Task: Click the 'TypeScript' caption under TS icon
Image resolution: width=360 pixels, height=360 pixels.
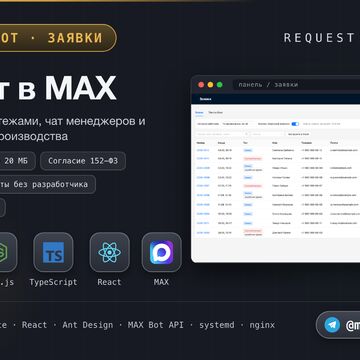Action: coord(53,282)
